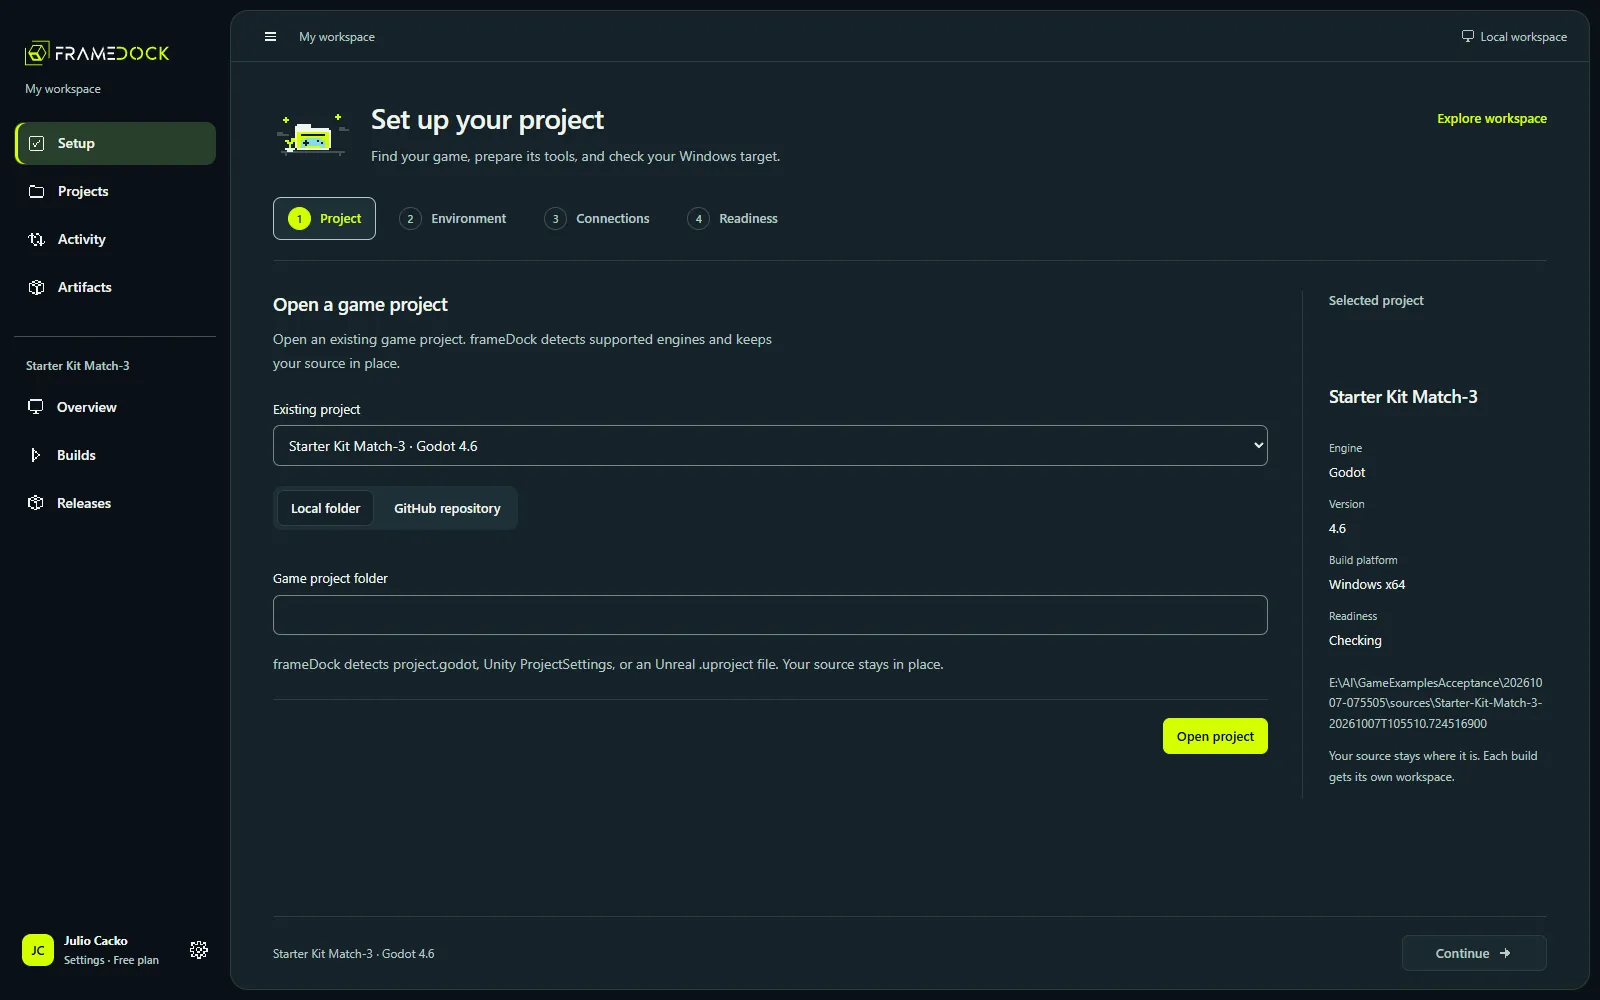Click the JC user avatar
The height and width of the screenshot is (1000, 1600).
(38, 950)
